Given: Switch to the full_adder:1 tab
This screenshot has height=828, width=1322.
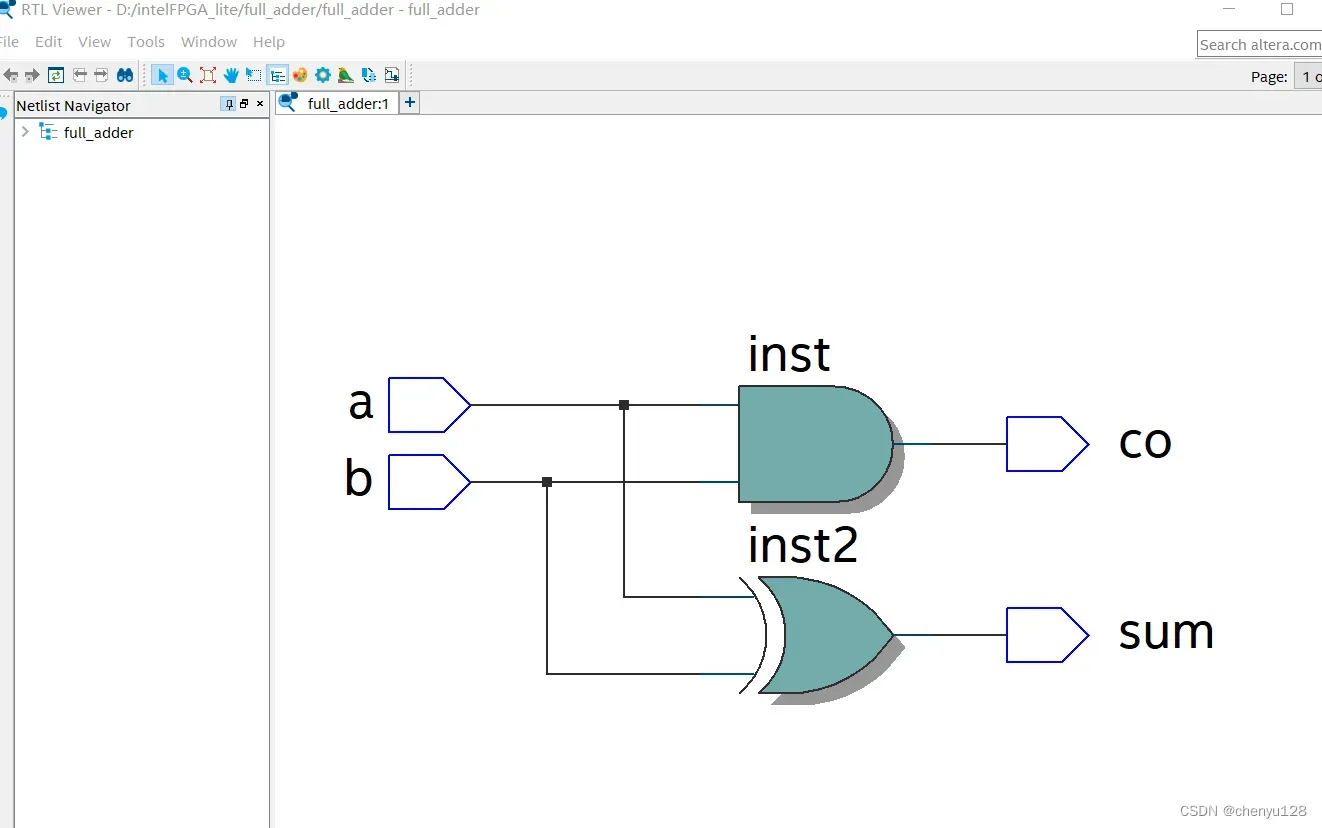Looking at the screenshot, I should pos(337,103).
